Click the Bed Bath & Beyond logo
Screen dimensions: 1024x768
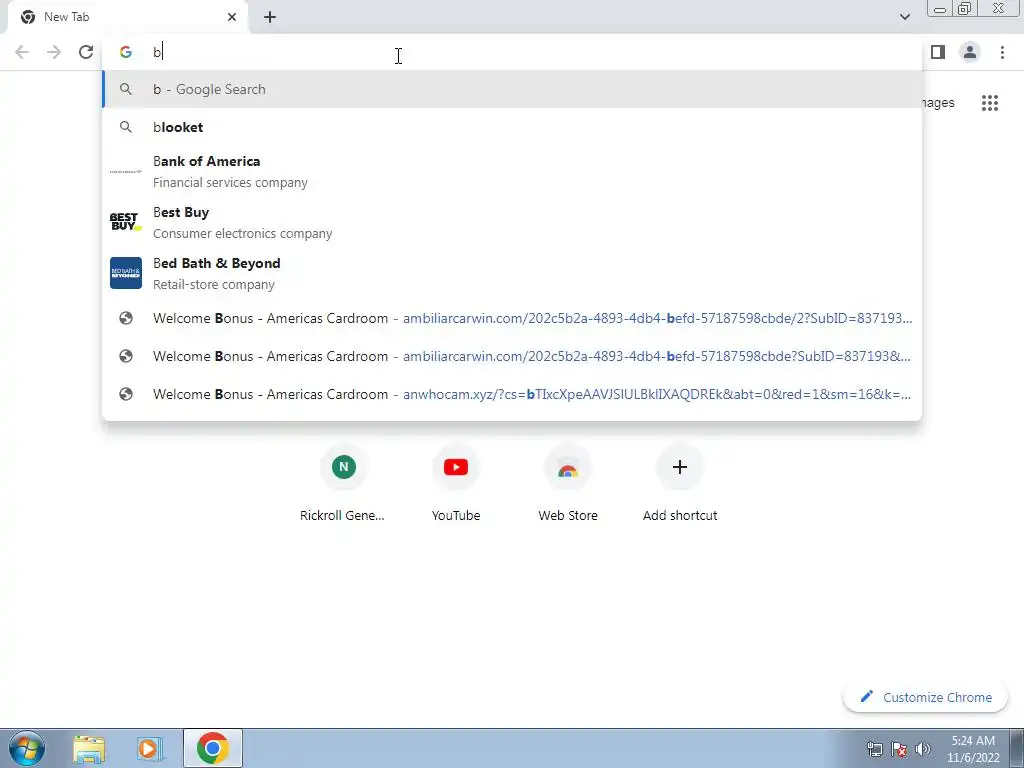(125, 273)
